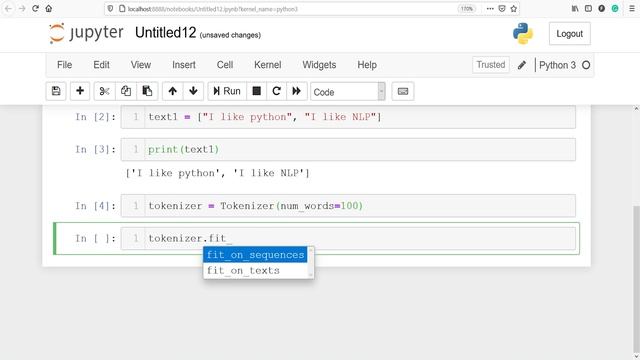Viewport: 640px width, 360px height.
Task: Open the command palette keyboard icon
Action: coord(403,91)
